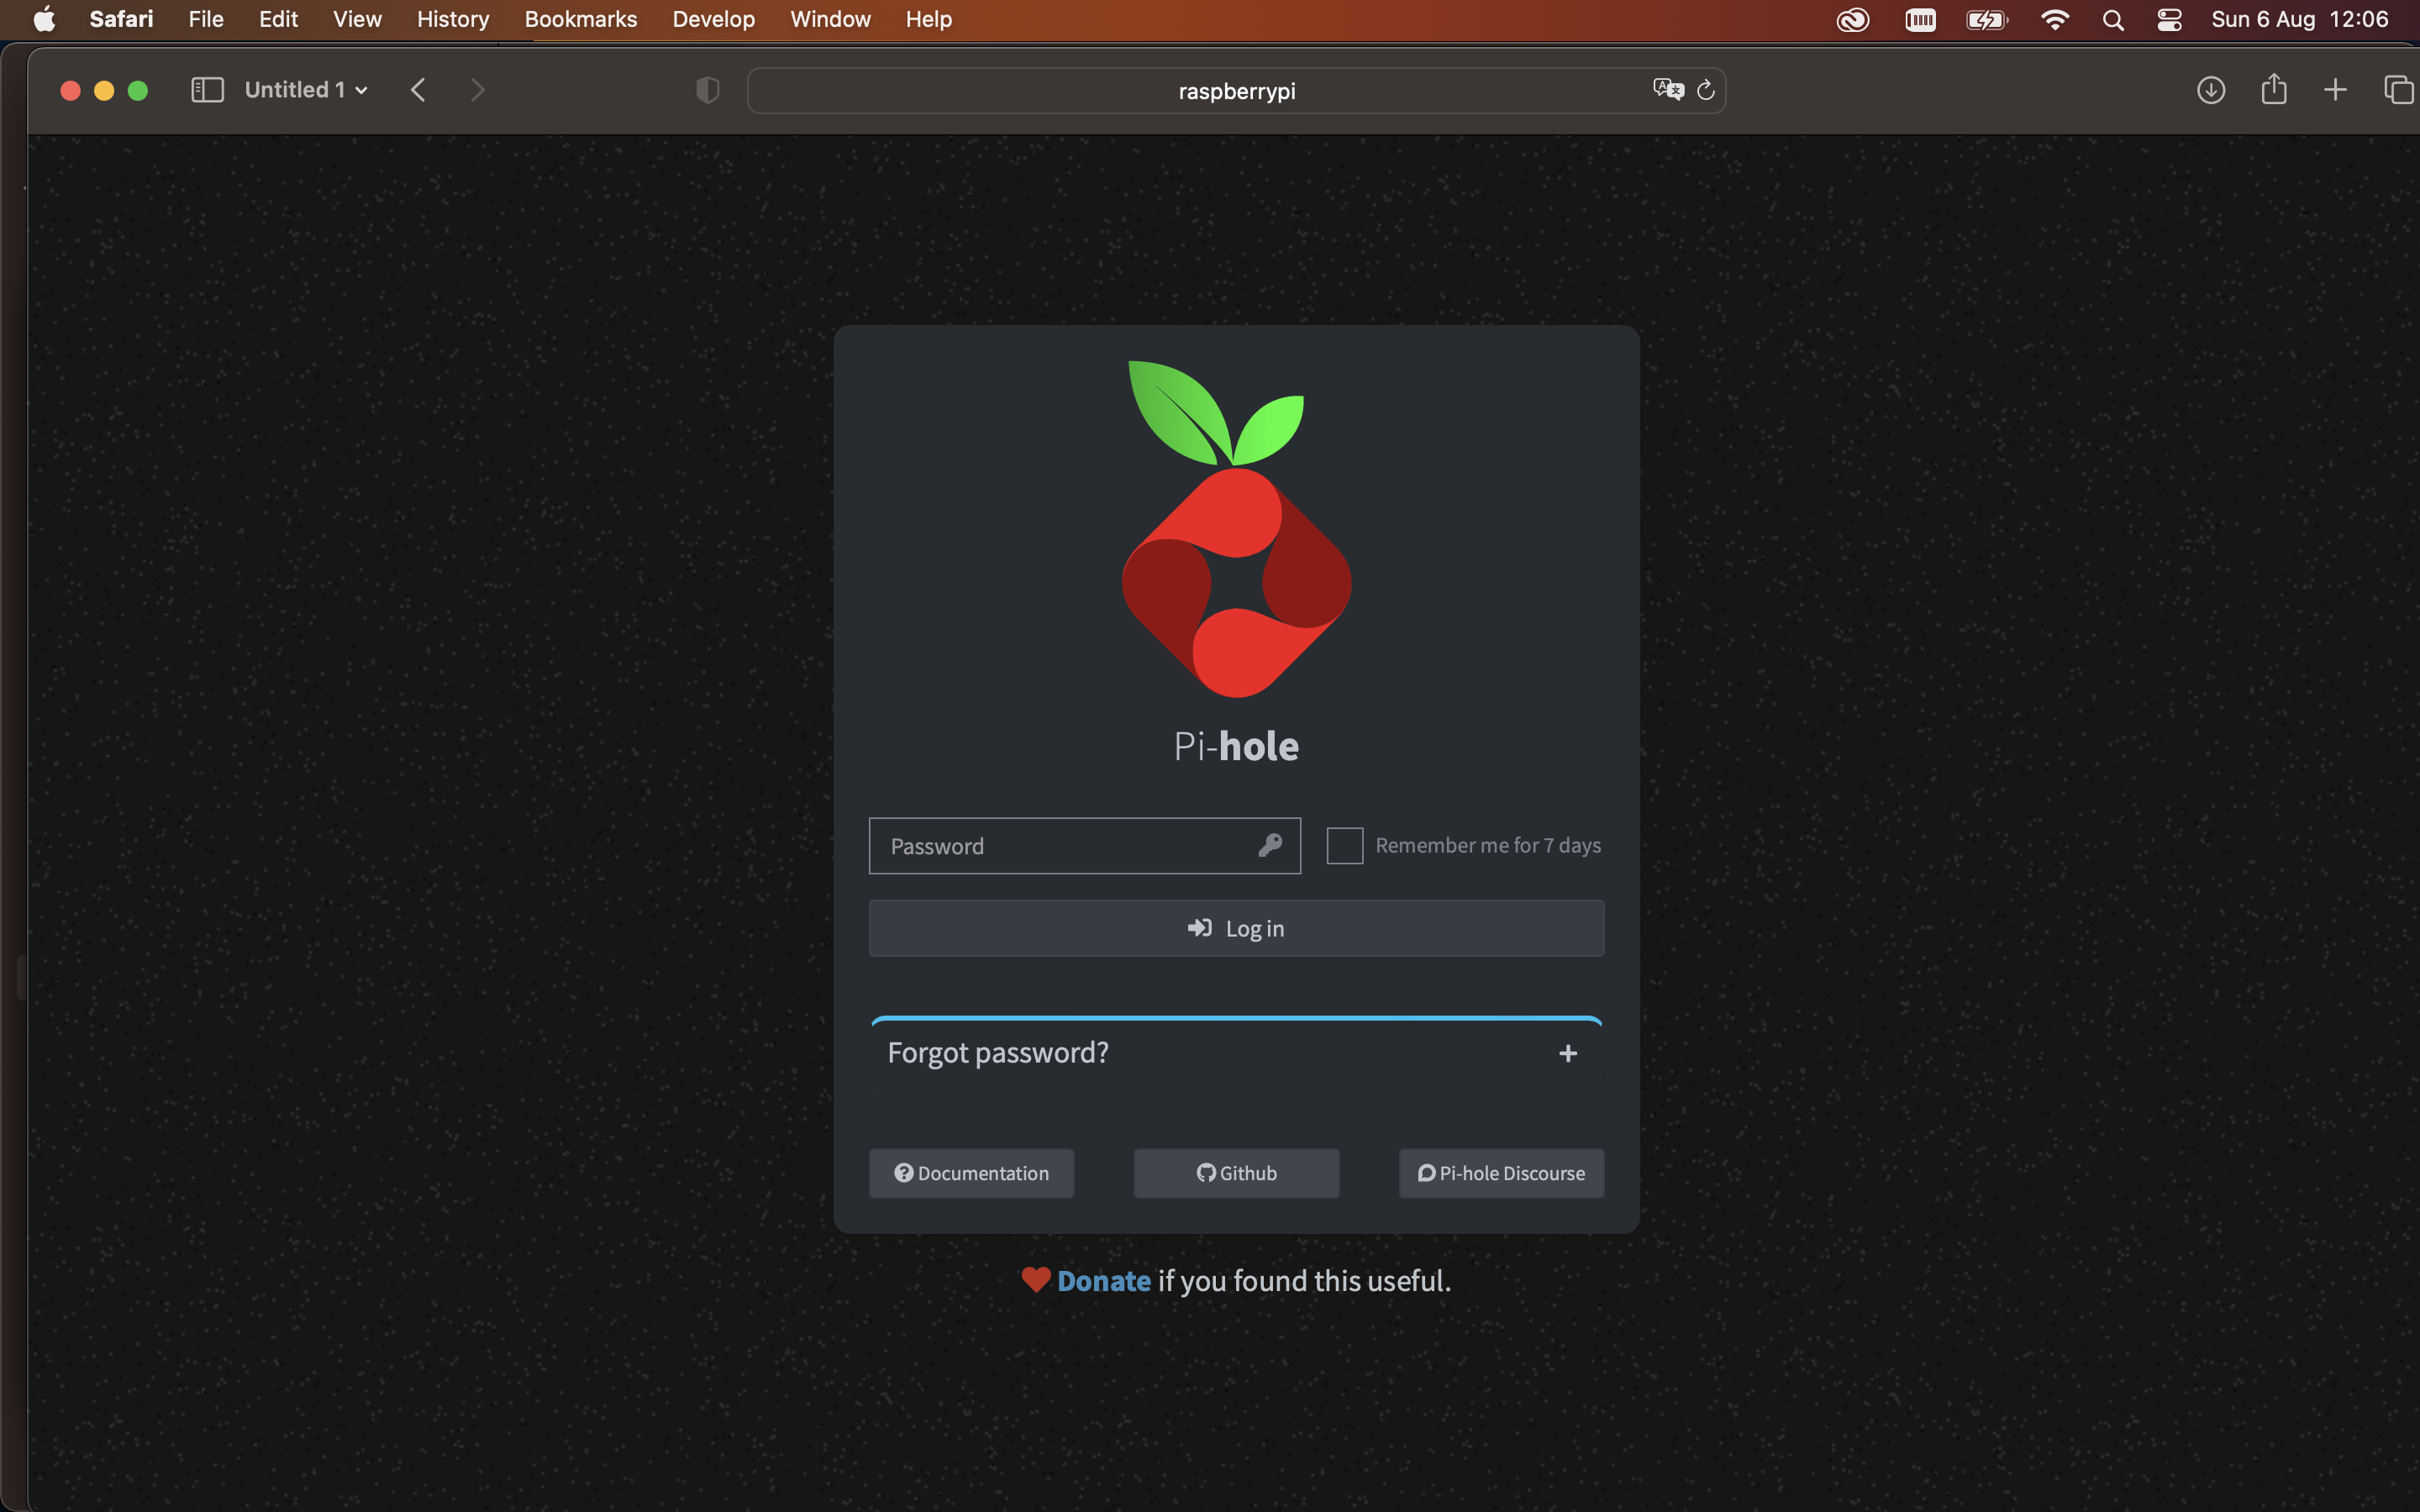2420x1512 pixels.
Task: Open the Apple menu
Action: click(45, 19)
